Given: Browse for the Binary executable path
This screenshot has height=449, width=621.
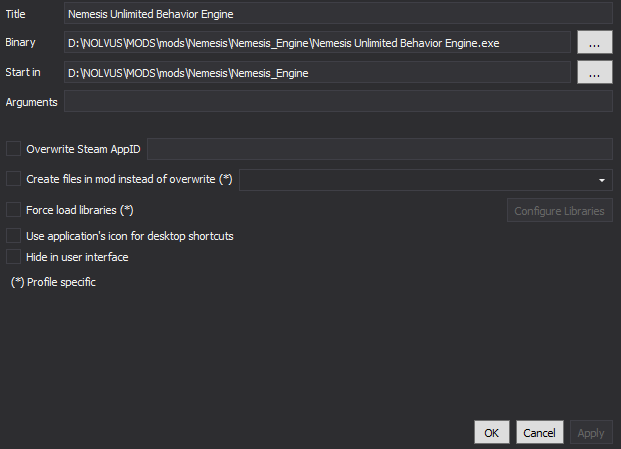Looking at the screenshot, I should [x=594, y=42].
